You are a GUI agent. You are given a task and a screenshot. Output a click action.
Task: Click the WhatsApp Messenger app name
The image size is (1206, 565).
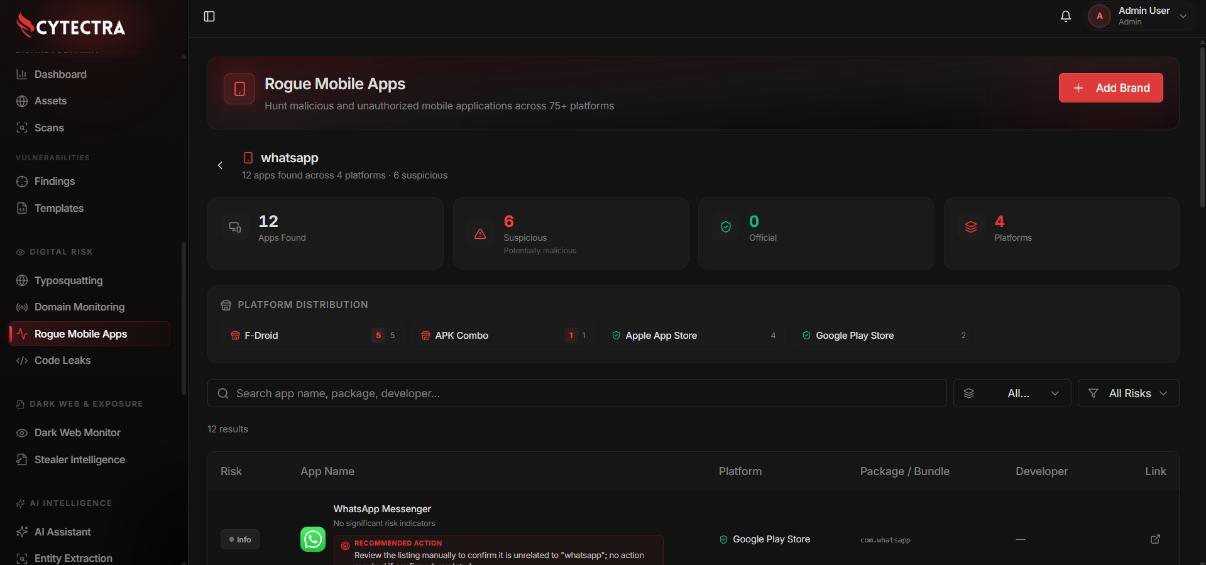[x=382, y=509]
